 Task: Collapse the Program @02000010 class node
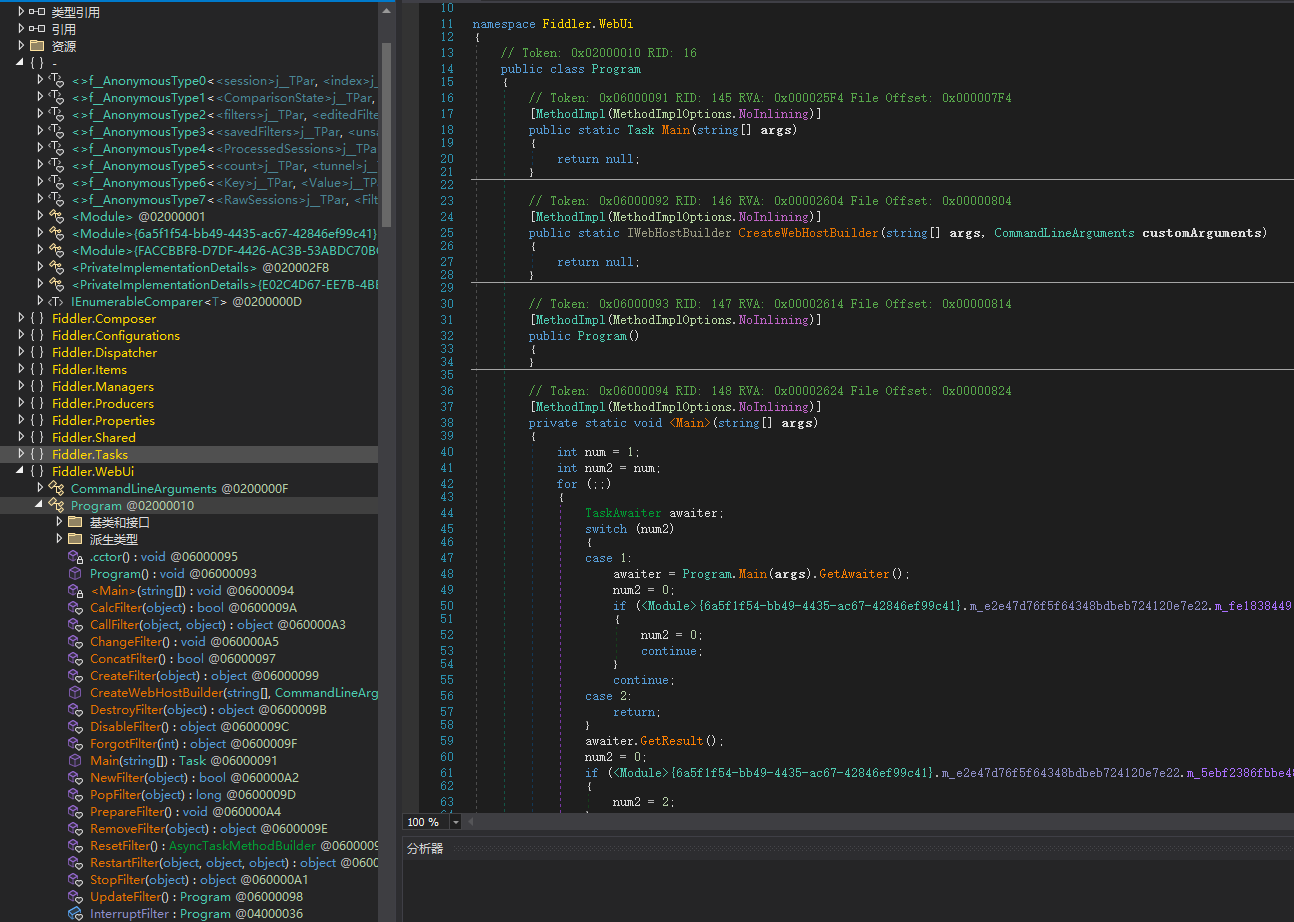(x=39, y=506)
